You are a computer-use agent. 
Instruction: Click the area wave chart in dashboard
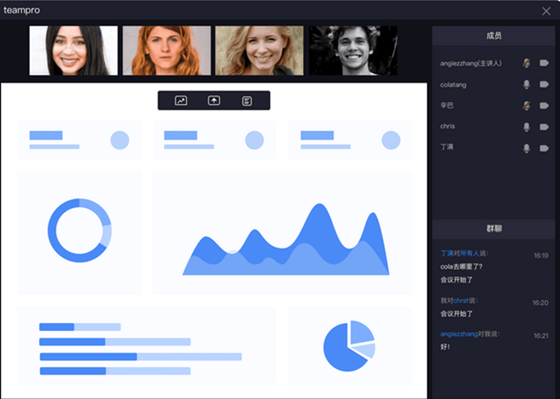click(286, 239)
